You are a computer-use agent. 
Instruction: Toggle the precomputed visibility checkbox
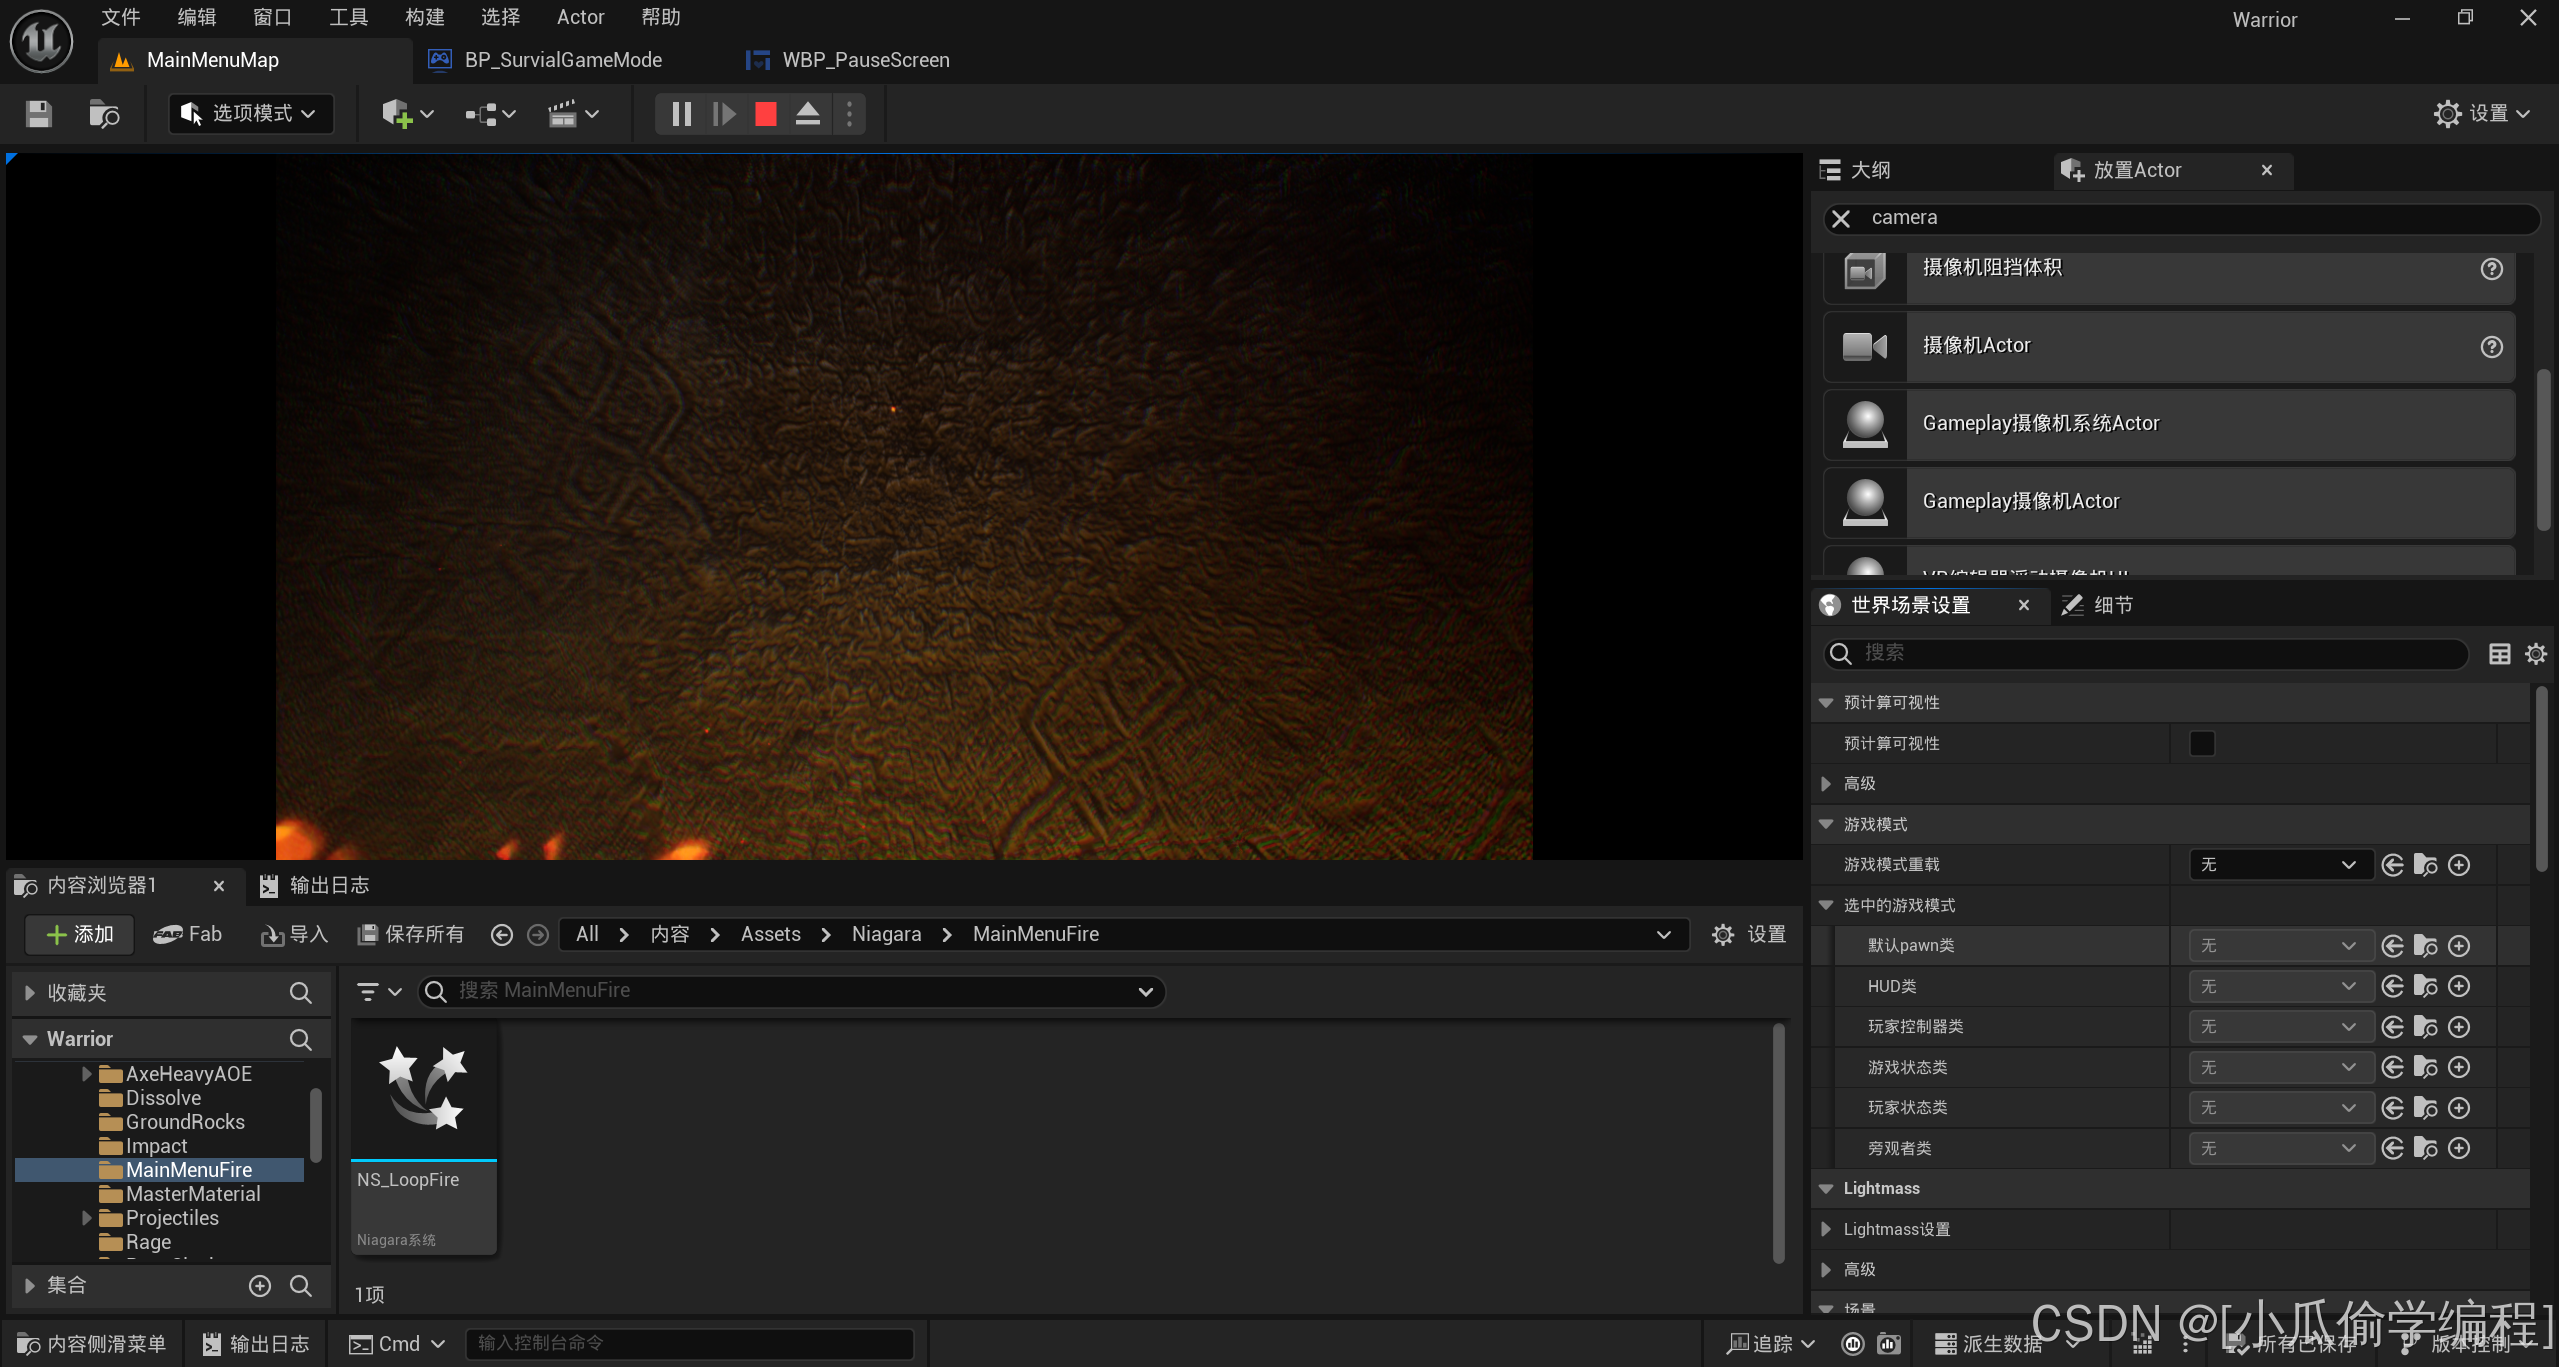click(x=2201, y=743)
